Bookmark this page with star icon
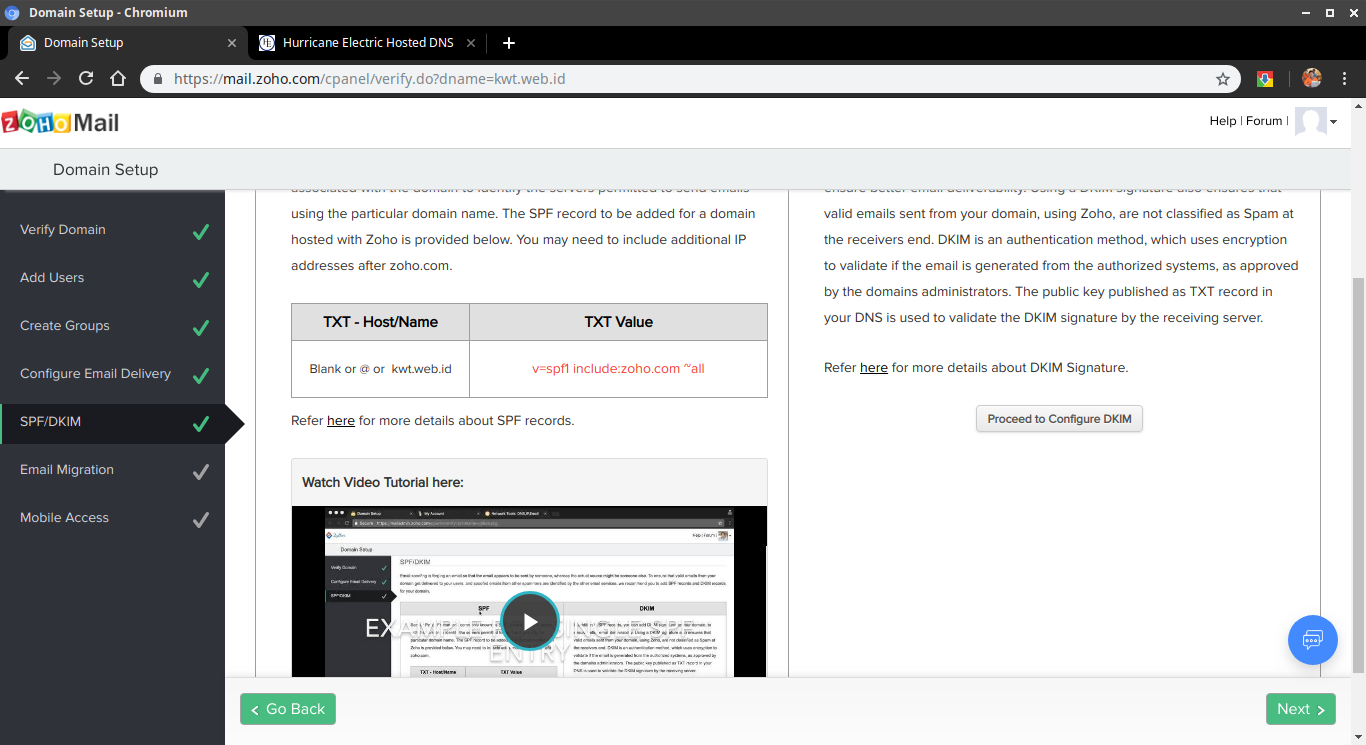This screenshot has height=745, width=1366. click(x=1222, y=79)
